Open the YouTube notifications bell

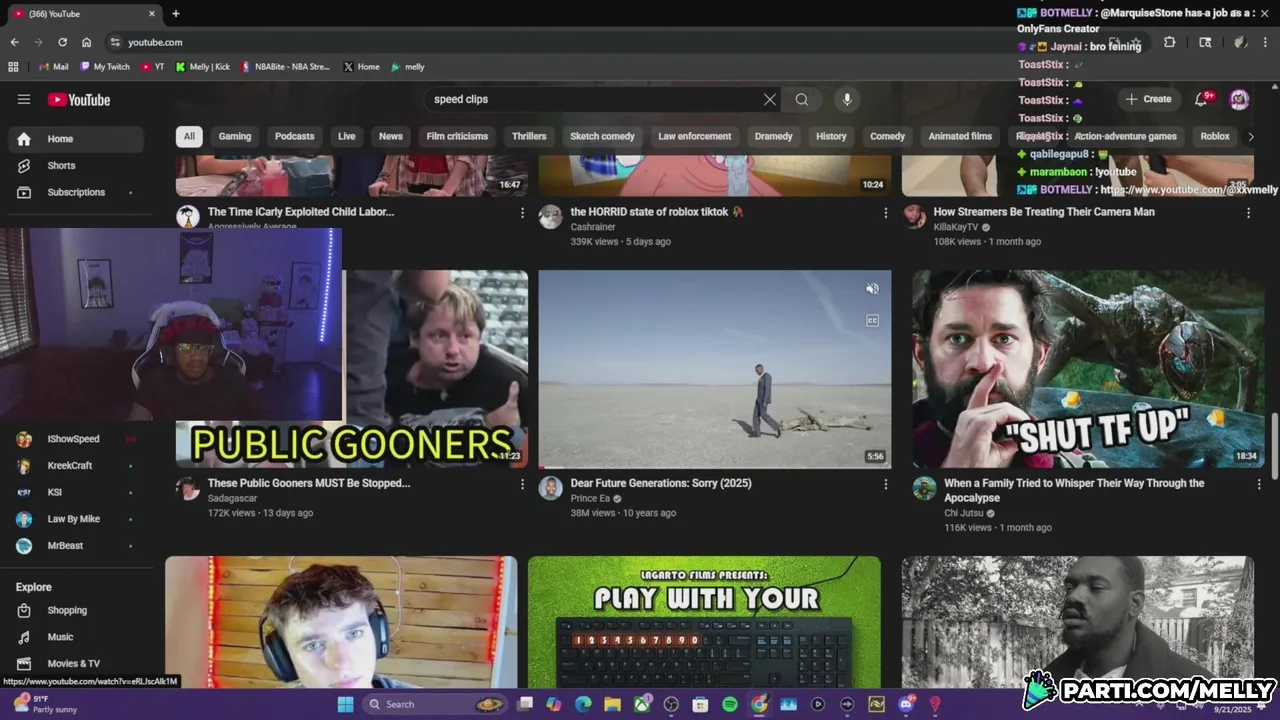click(1203, 99)
